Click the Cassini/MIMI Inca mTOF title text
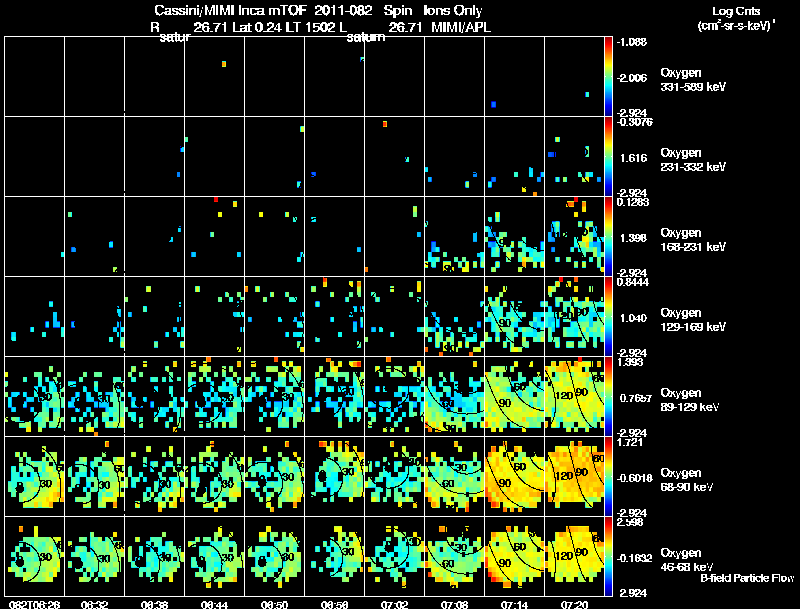 click(230, 10)
